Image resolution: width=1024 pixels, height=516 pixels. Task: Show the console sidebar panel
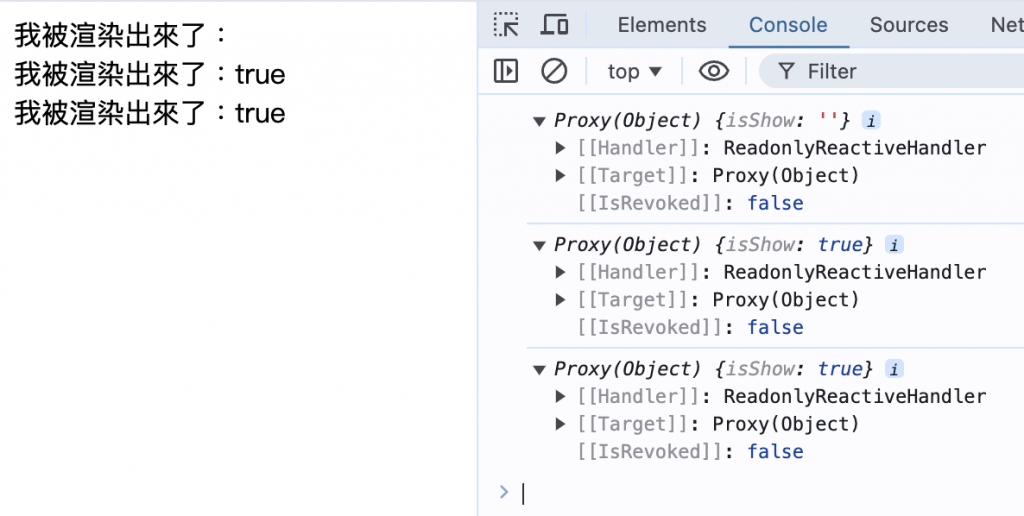coord(507,71)
